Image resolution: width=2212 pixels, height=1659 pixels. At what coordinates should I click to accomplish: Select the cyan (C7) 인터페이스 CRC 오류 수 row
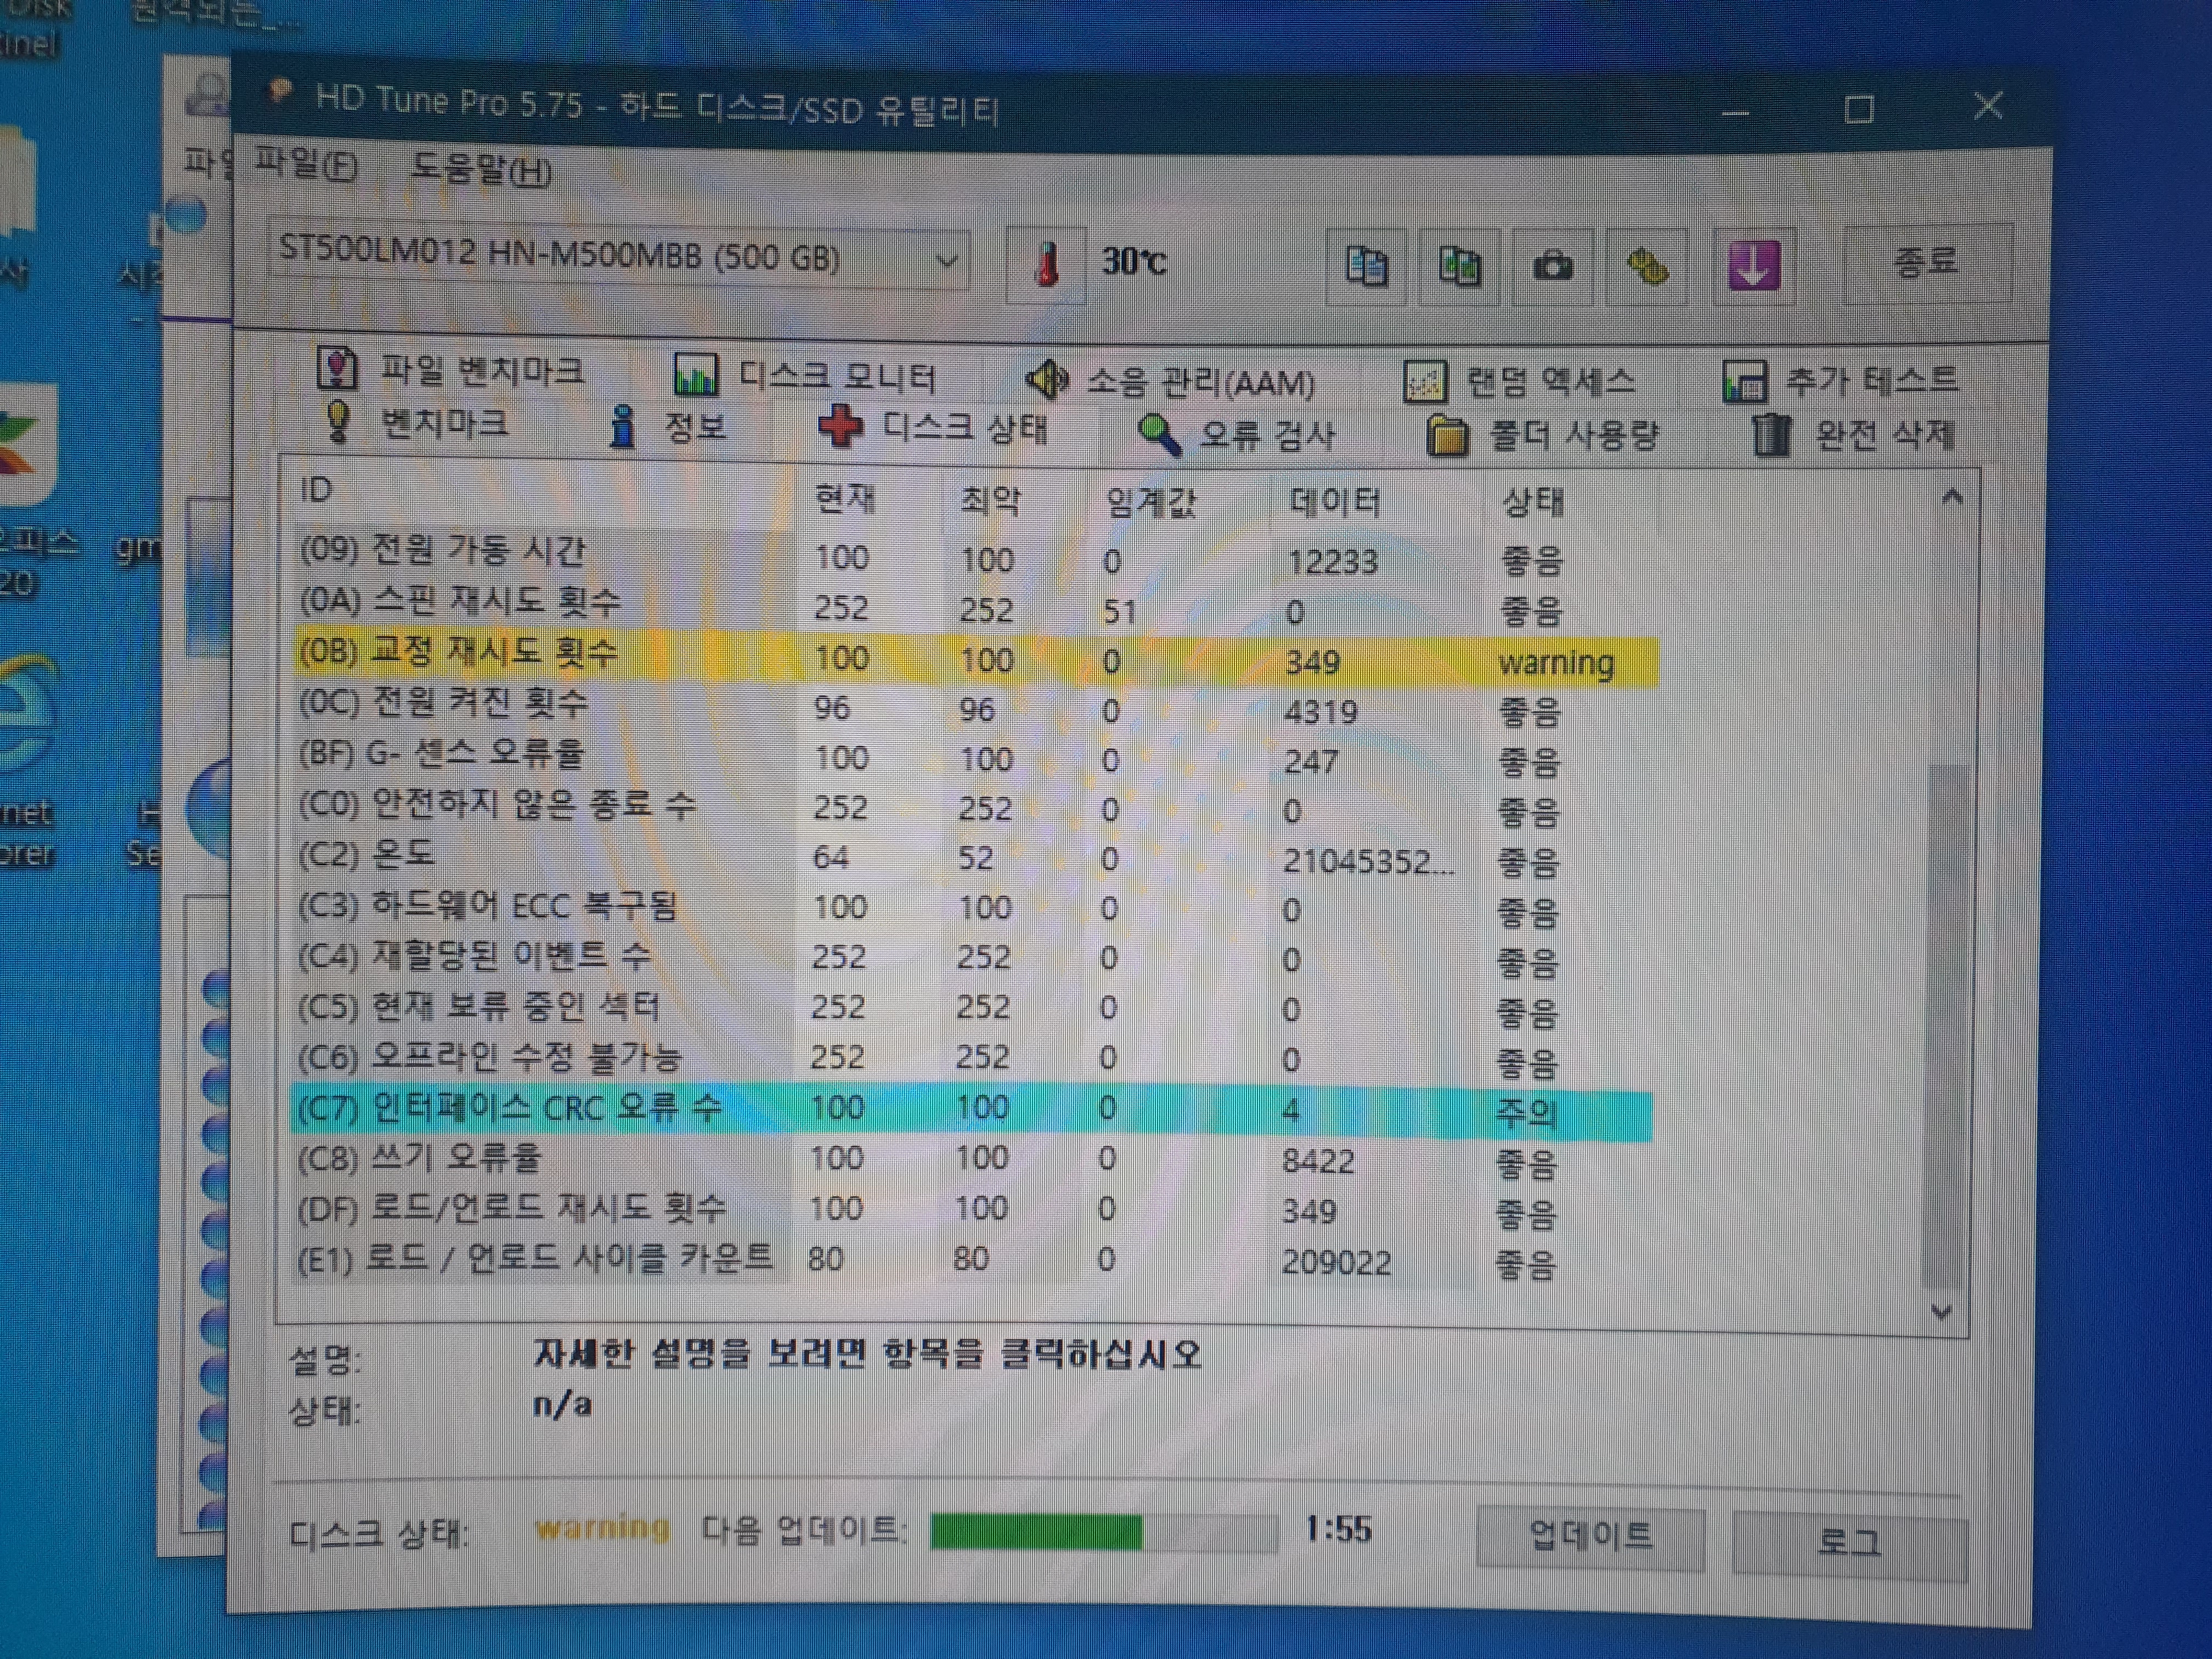972,1110
